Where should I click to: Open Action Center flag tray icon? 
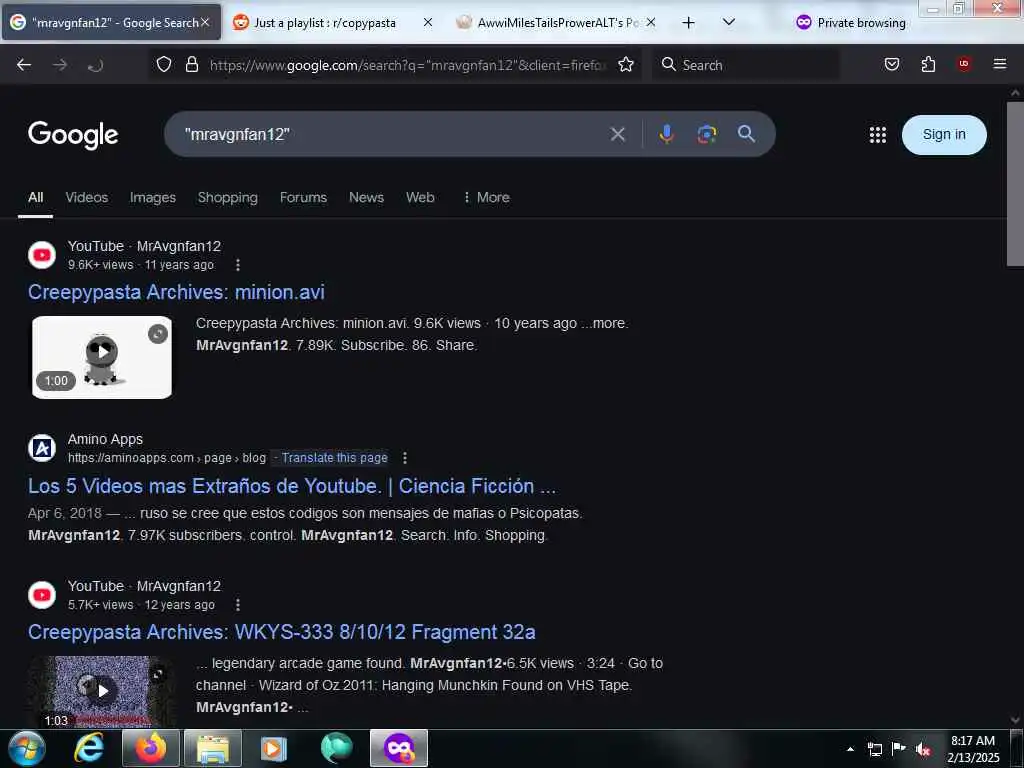(x=899, y=748)
